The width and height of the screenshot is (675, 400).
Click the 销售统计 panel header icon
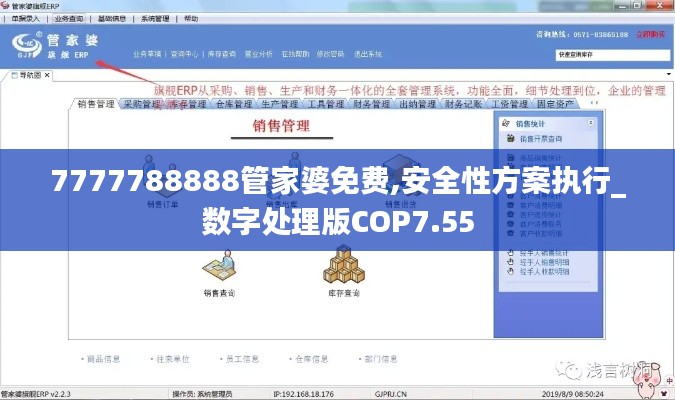click(506, 124)
